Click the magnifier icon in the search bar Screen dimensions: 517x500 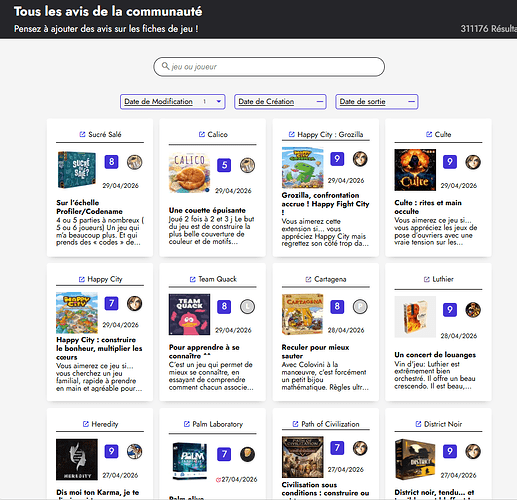(165, 66)
